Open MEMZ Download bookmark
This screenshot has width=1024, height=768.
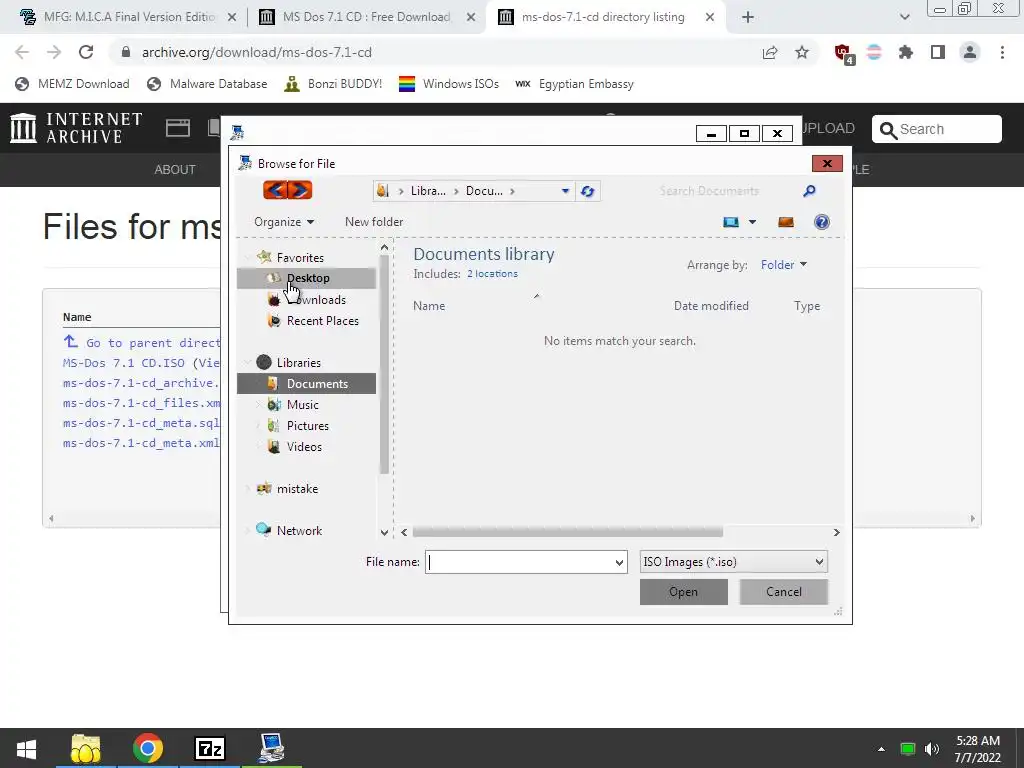[x=72, y=84]
